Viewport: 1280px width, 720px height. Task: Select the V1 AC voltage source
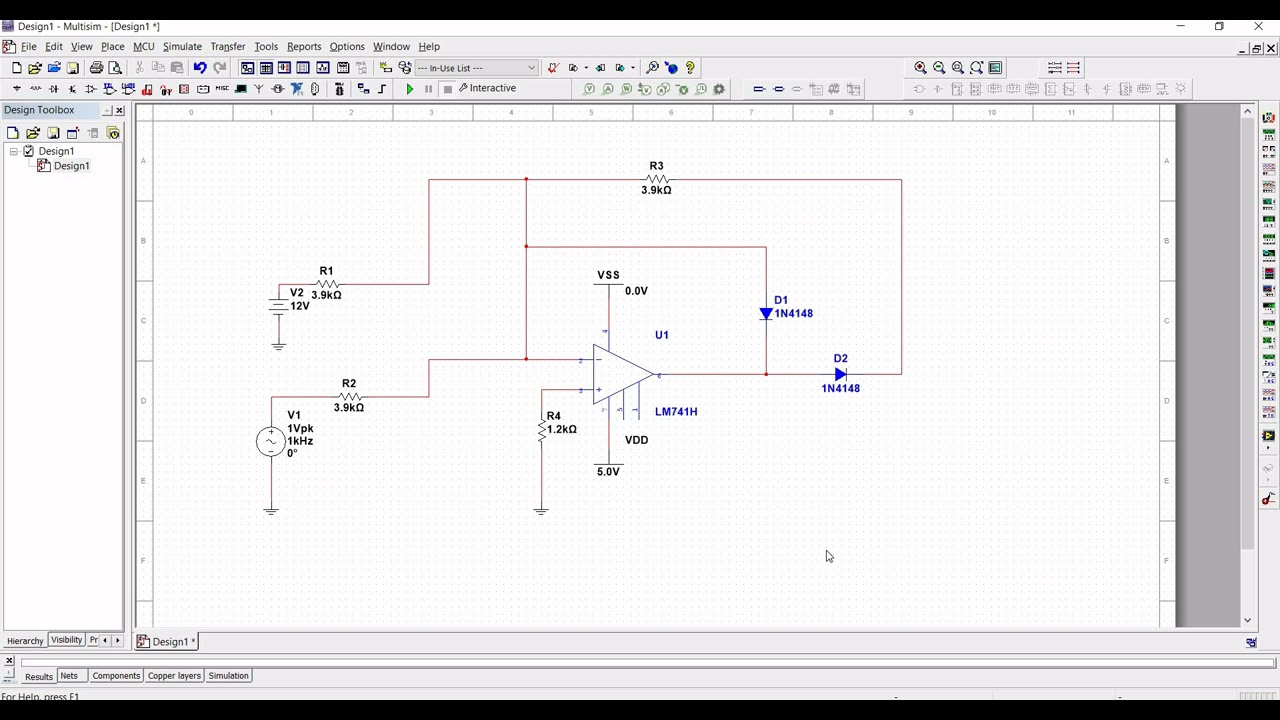(x=271, y=441)
